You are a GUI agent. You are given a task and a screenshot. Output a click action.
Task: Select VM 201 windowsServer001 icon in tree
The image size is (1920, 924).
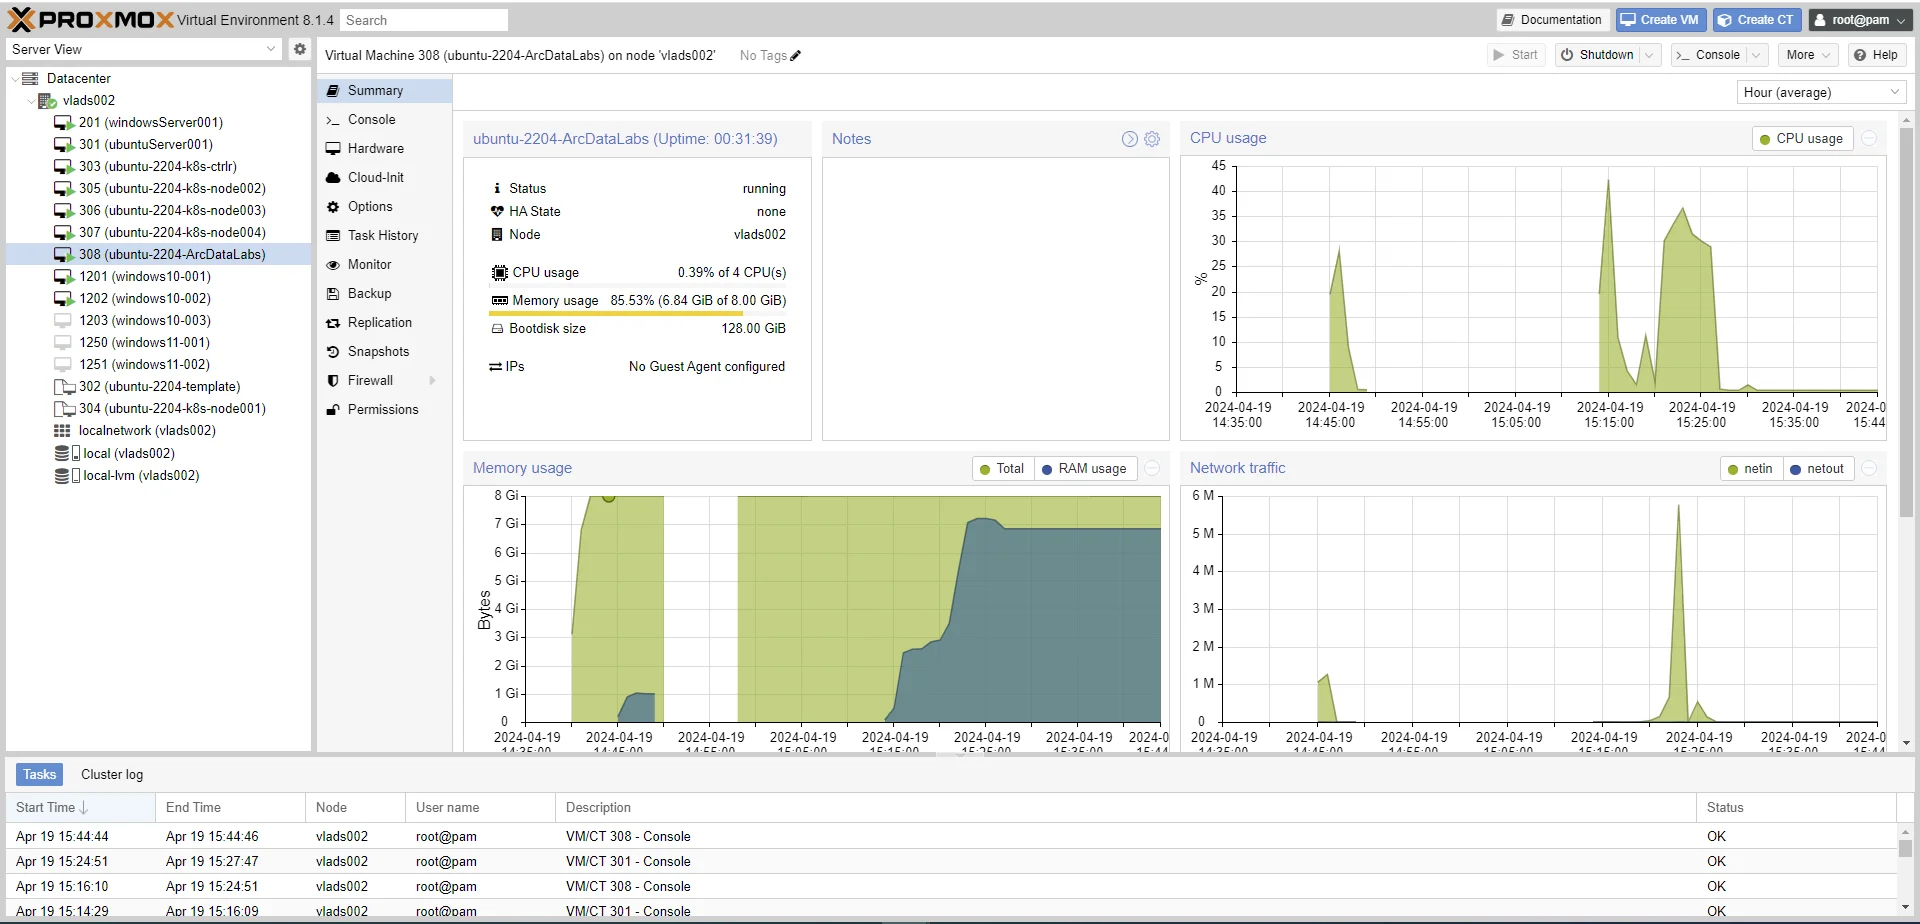[x=64, y=123]
